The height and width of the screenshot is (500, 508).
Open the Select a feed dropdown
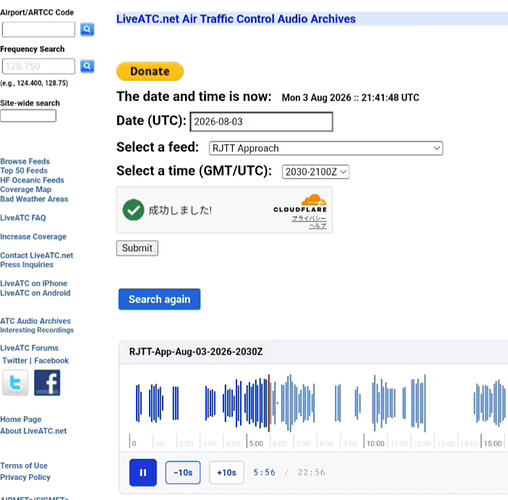326,148
